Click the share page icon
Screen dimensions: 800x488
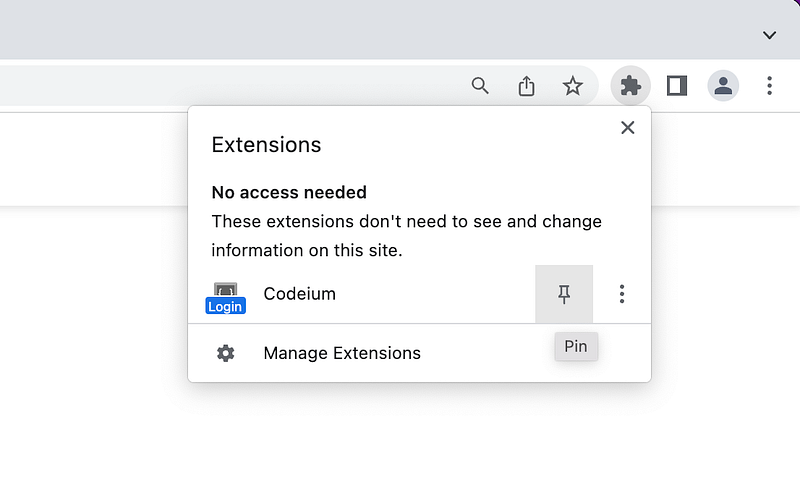(x=527, y=86)
